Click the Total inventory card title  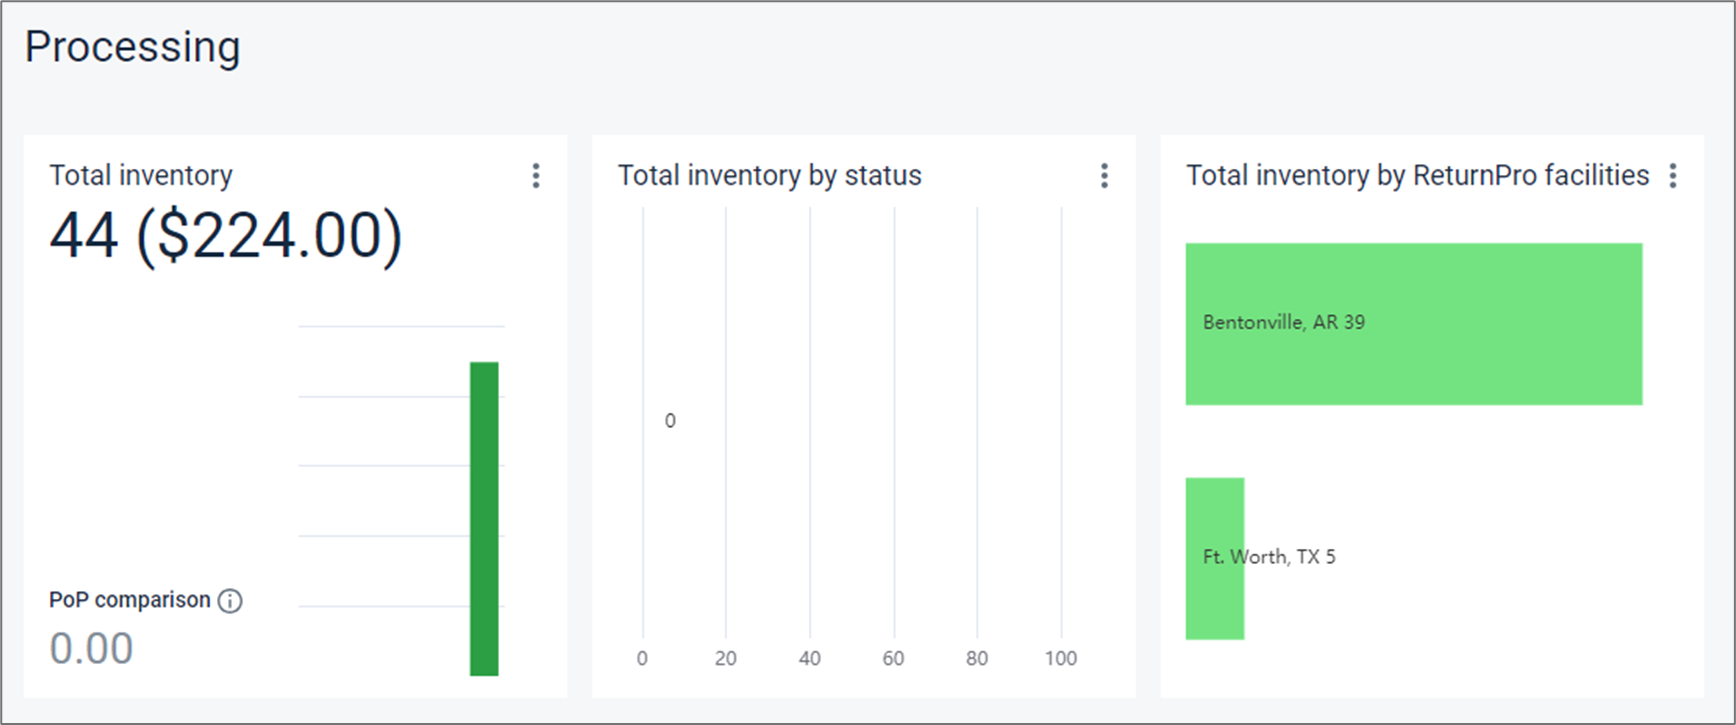[x=141, y=176]
